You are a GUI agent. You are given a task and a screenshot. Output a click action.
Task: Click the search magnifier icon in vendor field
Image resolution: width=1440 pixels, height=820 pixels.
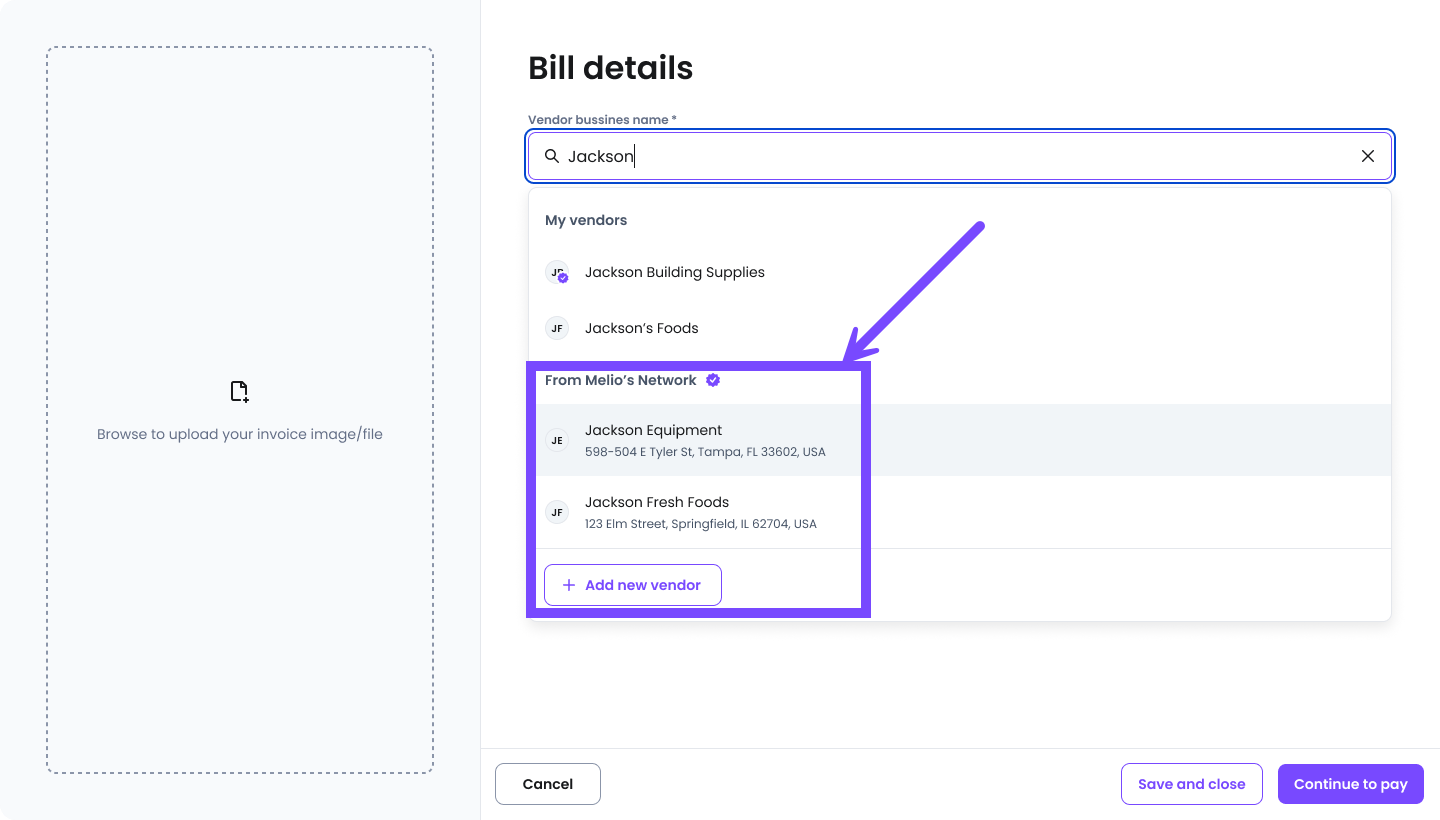[551, 156]
